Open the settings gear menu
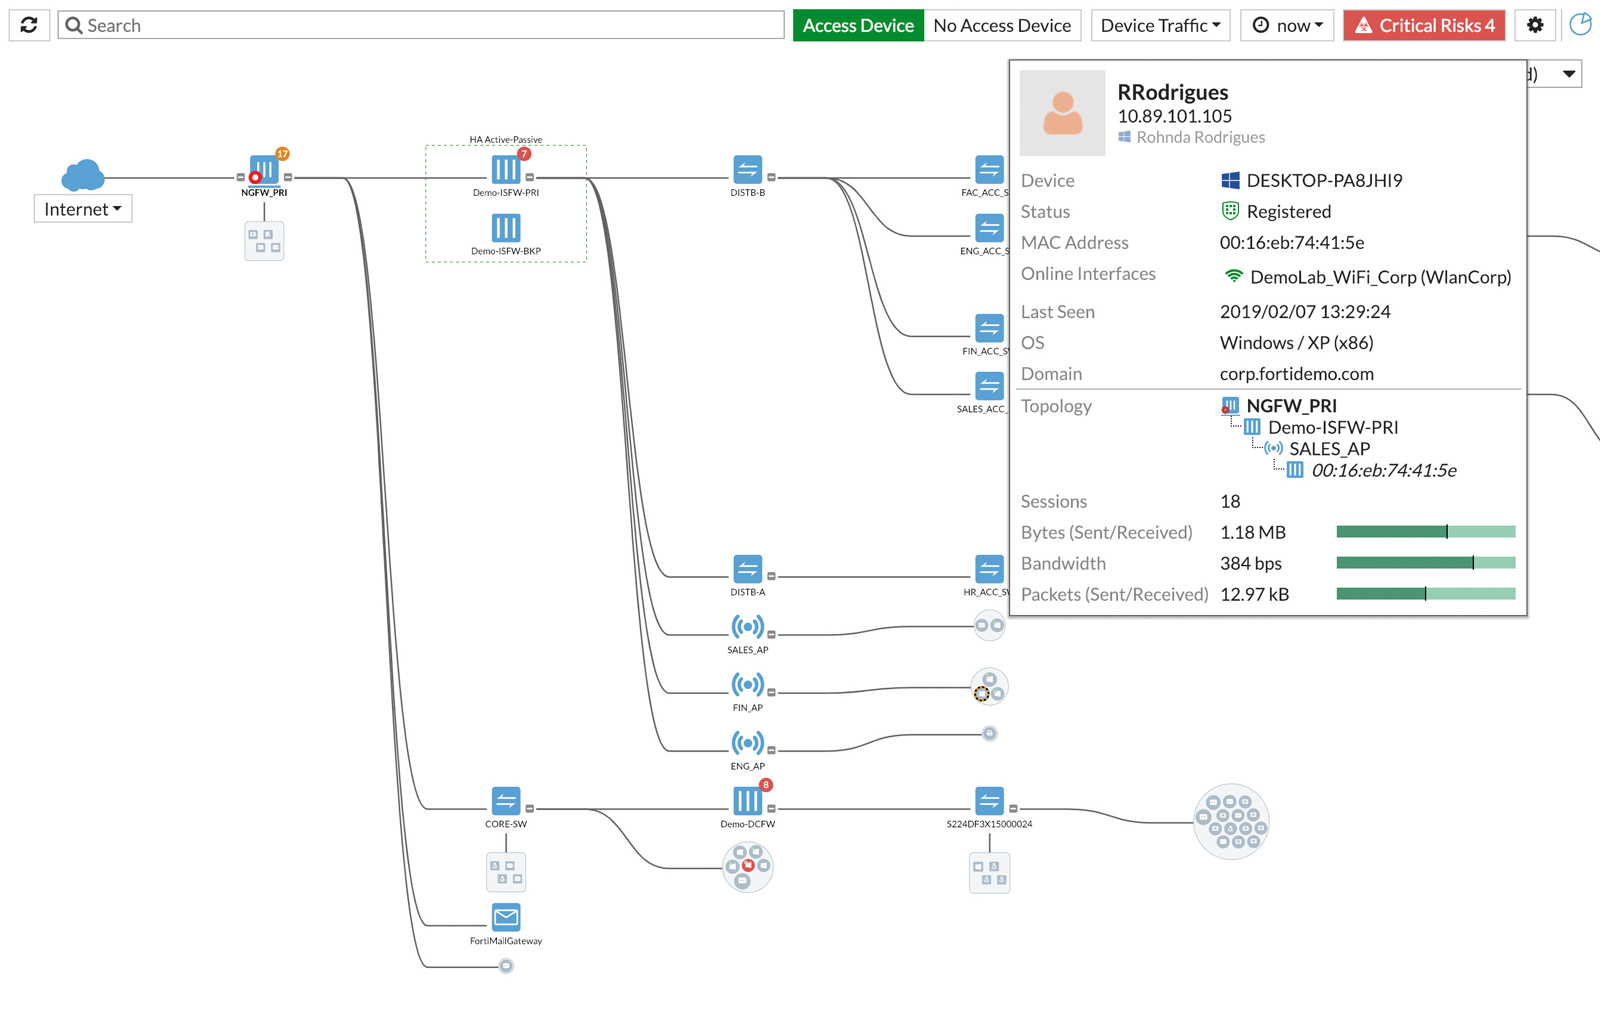The image size is (1600, 1022). (x=1535, y=25)
